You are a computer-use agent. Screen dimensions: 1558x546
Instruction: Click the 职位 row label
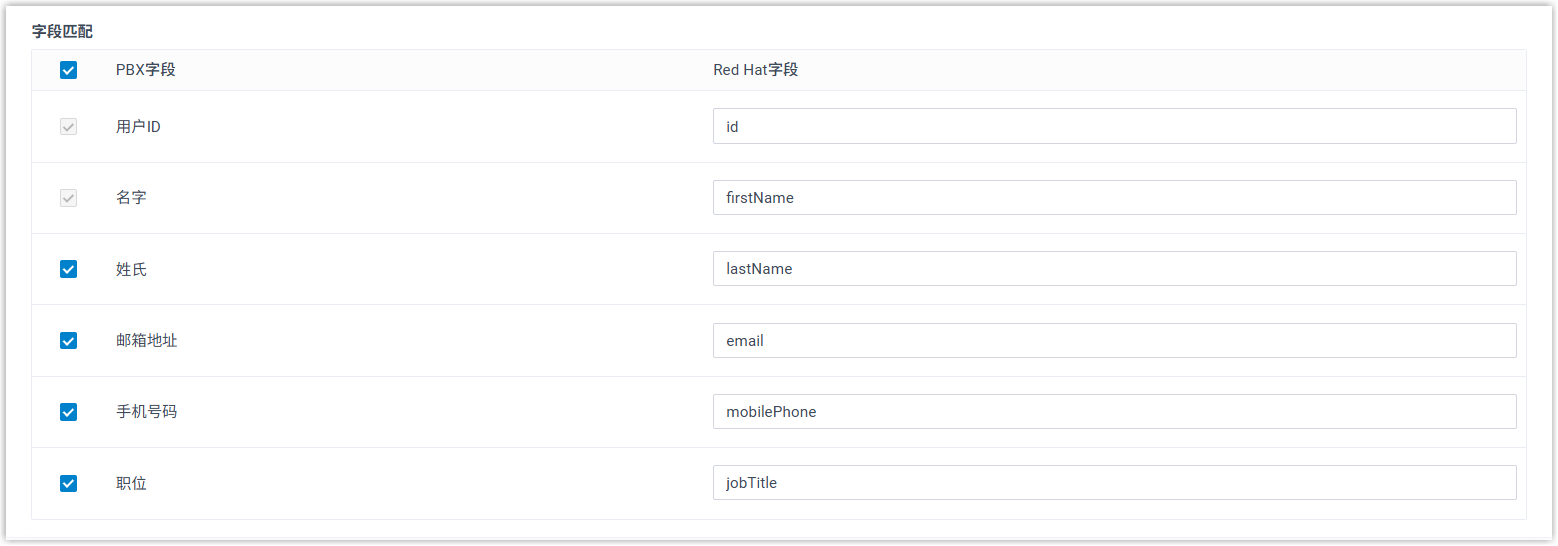[131, 484]
